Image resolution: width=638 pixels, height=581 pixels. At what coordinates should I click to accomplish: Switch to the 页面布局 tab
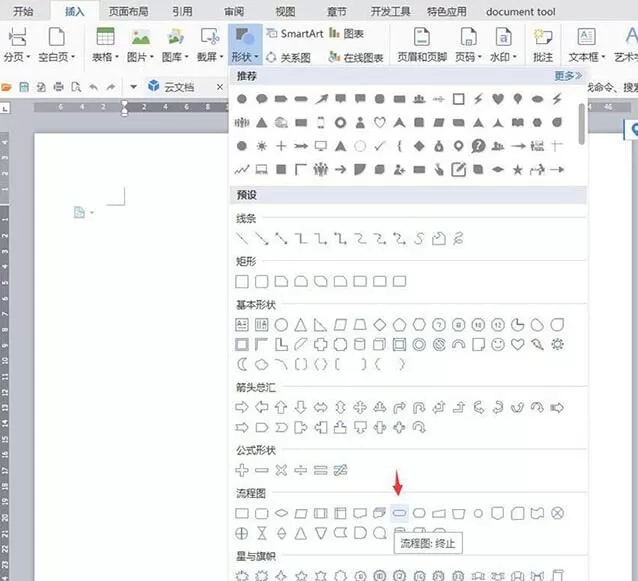128,11
